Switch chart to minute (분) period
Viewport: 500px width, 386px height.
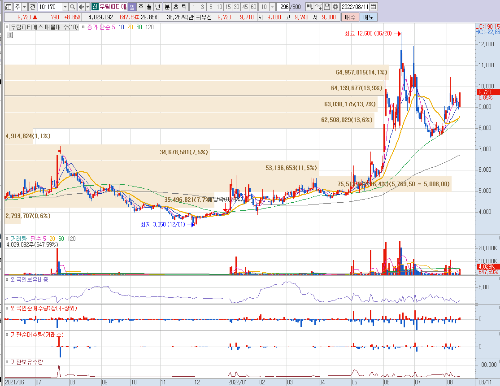pos(167,7)
